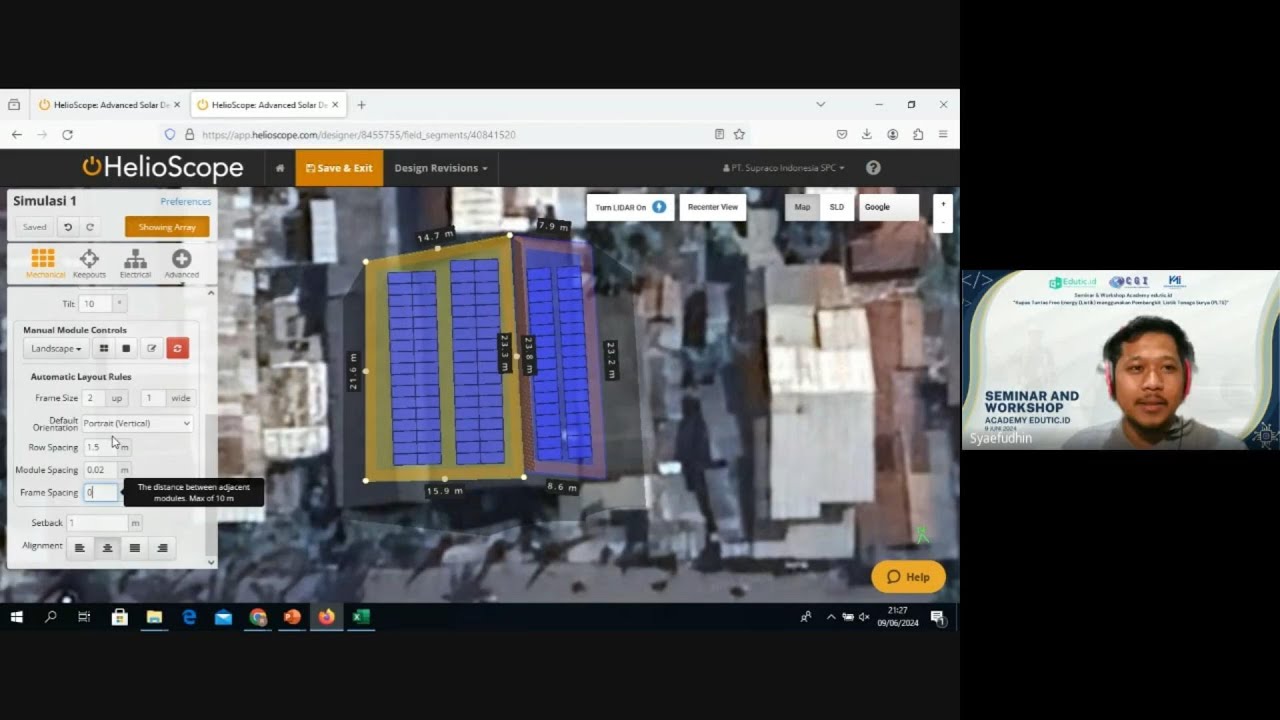This screenshot has width=1280, height=720.
Task: Switch map view to SLD
Action: (x=837, y=207)
